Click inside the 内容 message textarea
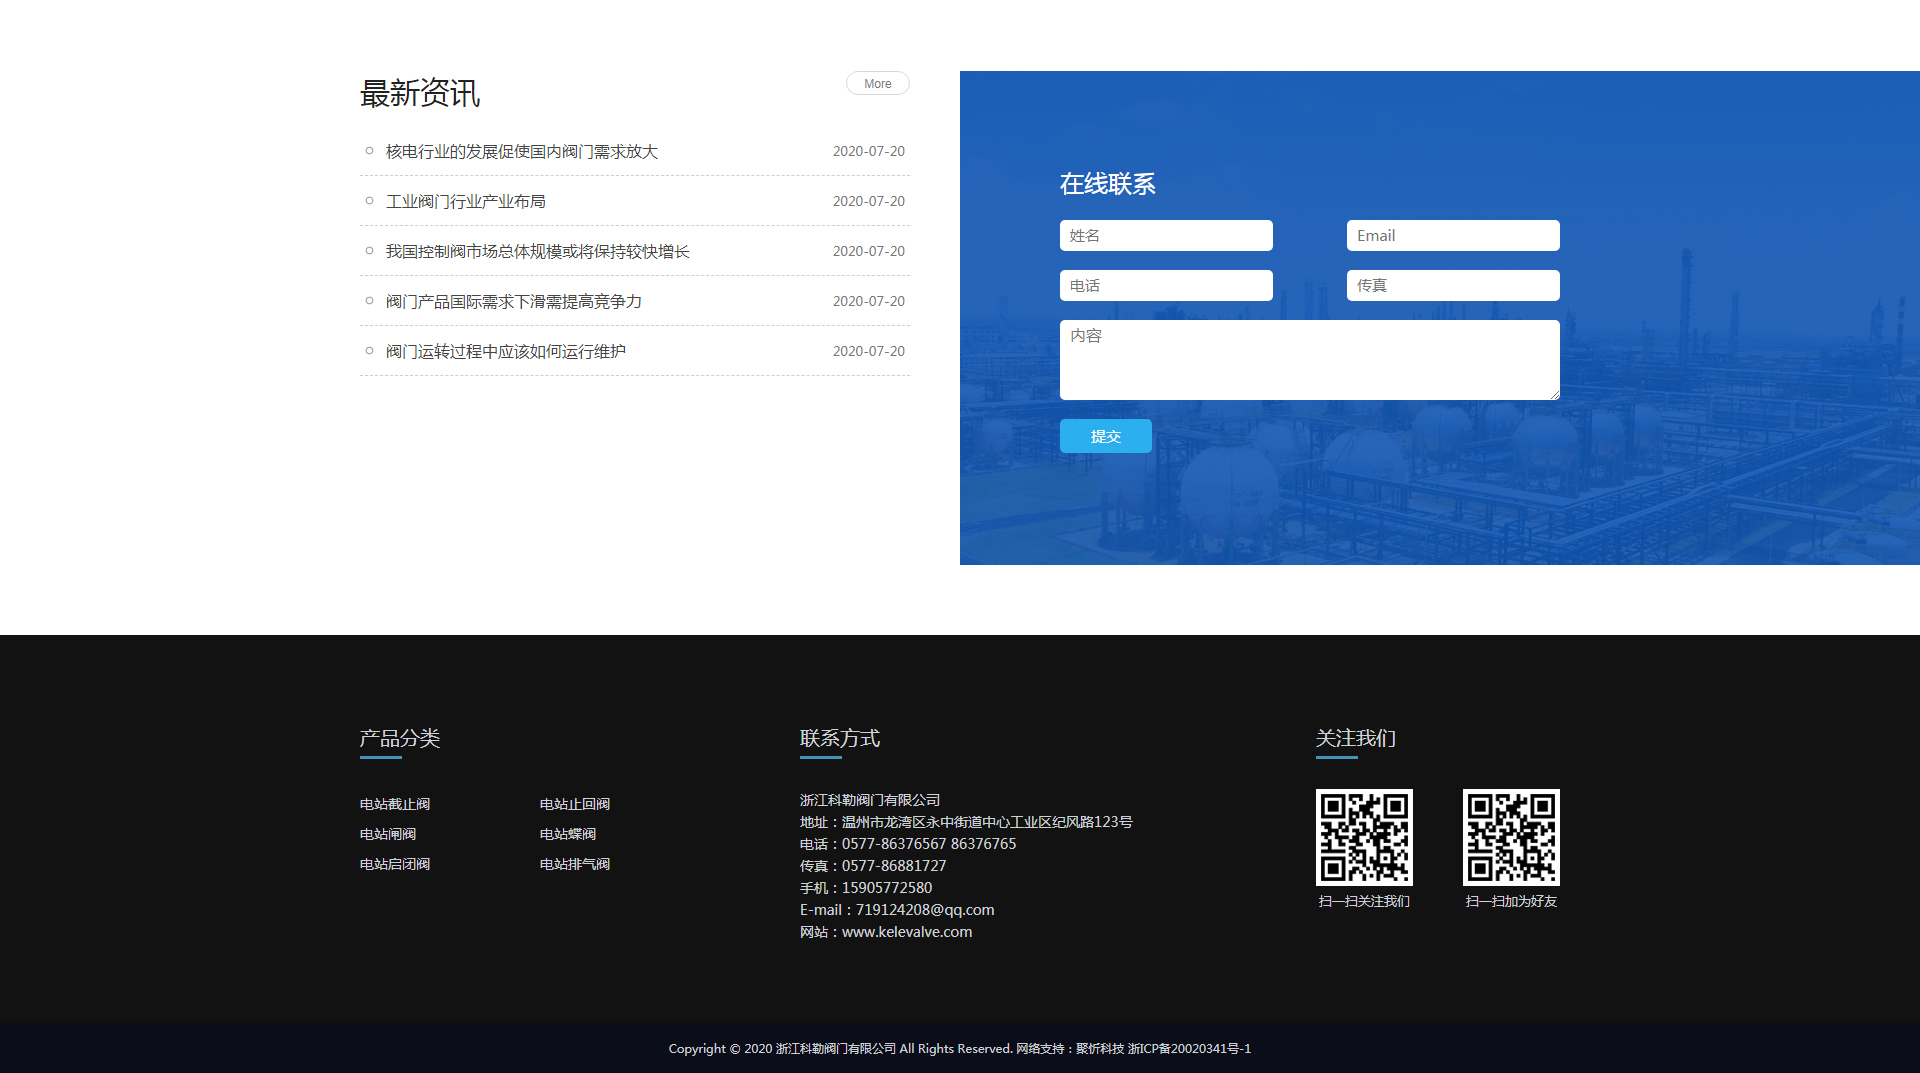1920x1073 pixels. [x=1309, y=360]
